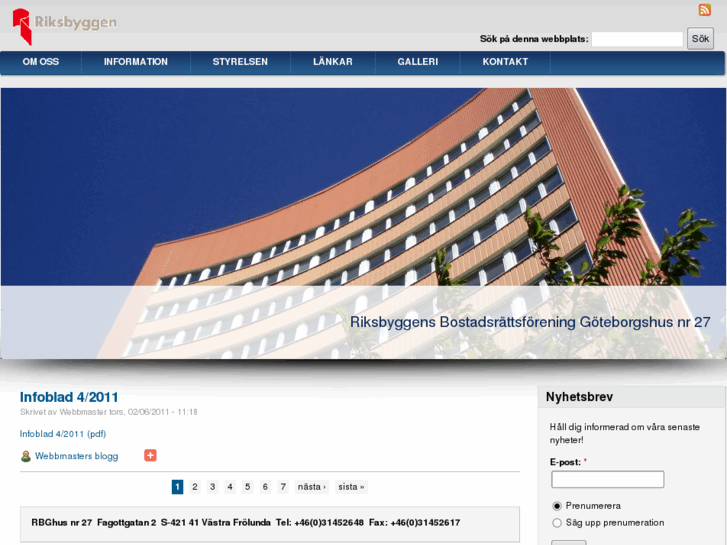Click the 'Sök på denna webbplats:' label
727x545 pixels.
click(x=534, y=39)
